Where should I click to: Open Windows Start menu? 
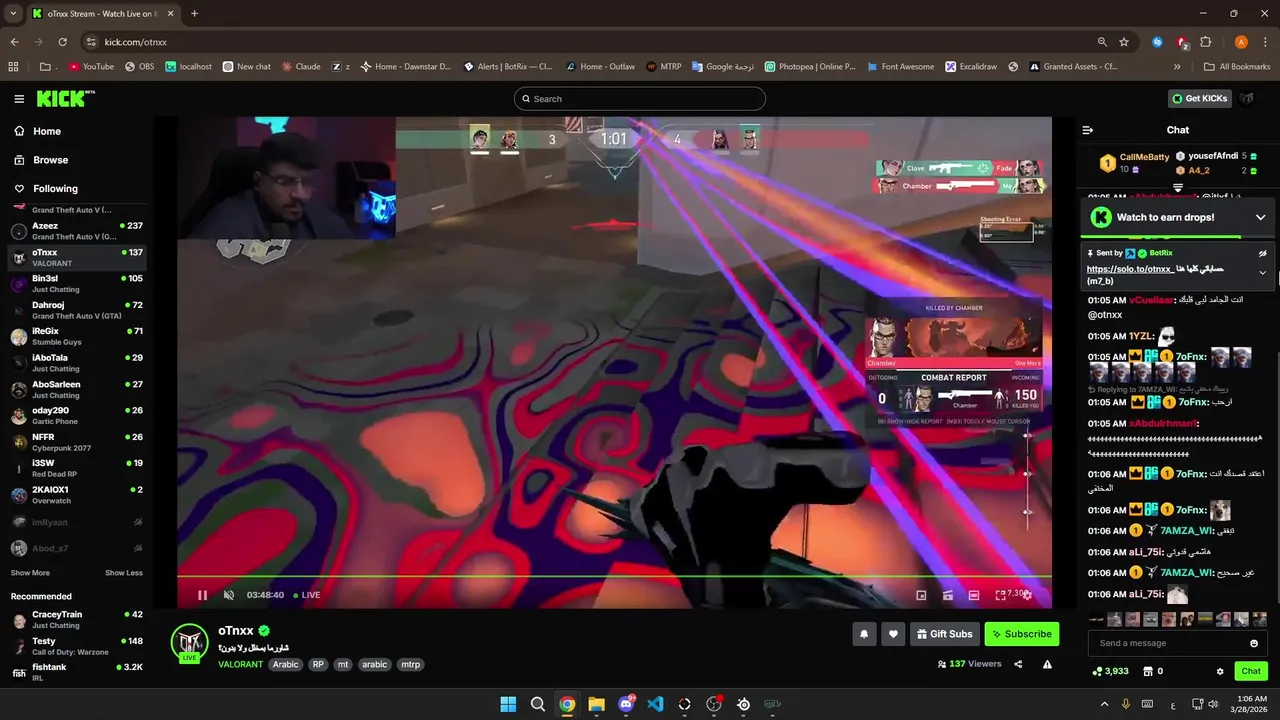coord(508,704)
